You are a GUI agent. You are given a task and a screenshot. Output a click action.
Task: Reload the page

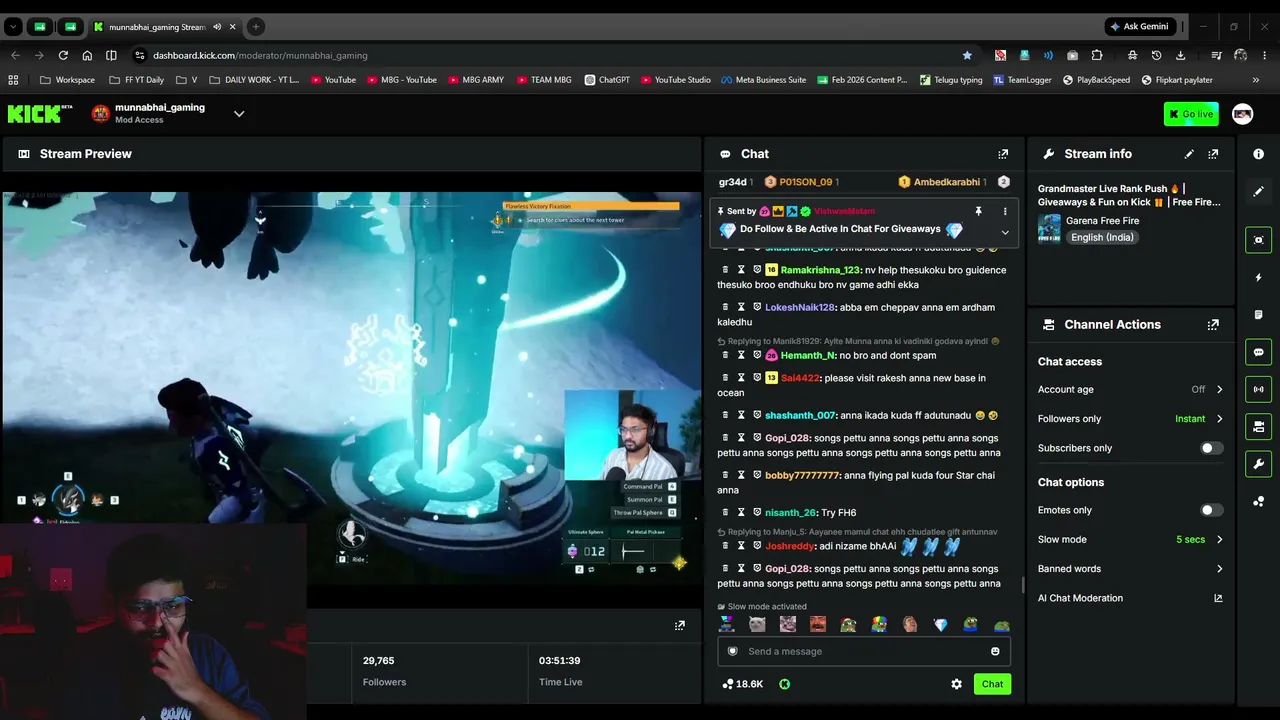point(63,55)
